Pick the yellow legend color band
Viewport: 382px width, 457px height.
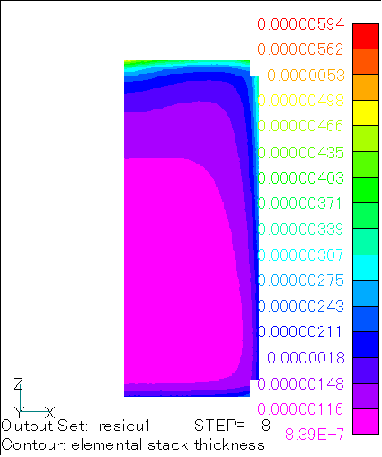pos(365,113)
